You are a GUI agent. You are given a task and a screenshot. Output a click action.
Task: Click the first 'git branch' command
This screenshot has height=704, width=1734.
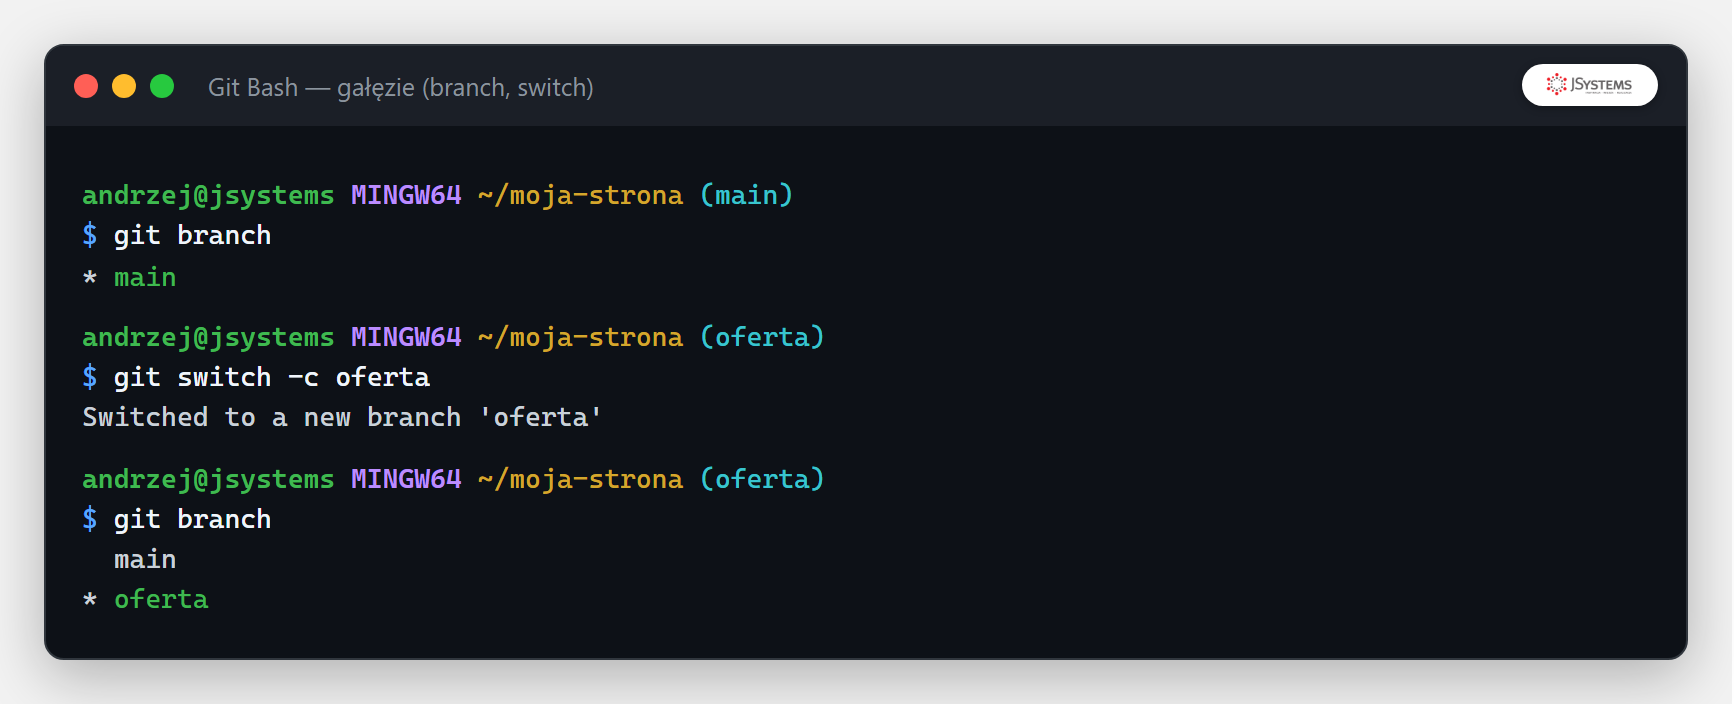click(192, 236)
